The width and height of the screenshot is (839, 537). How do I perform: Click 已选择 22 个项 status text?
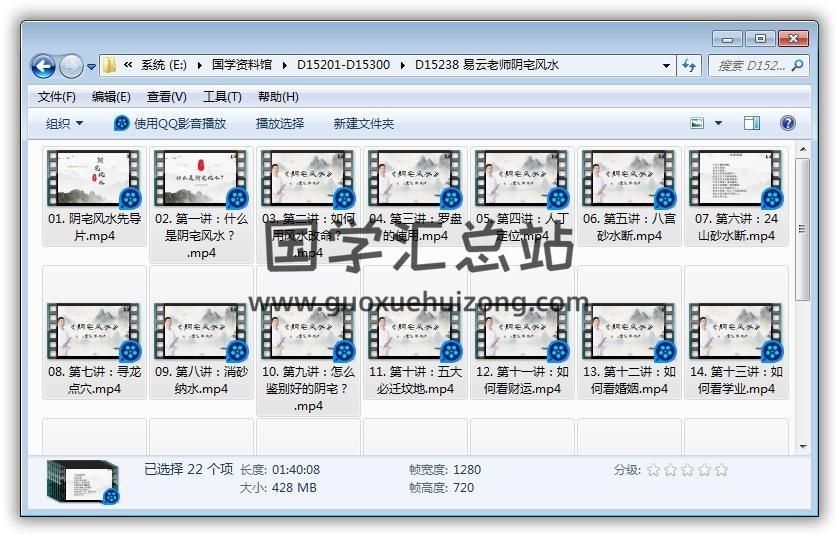[x=188, y=469]
